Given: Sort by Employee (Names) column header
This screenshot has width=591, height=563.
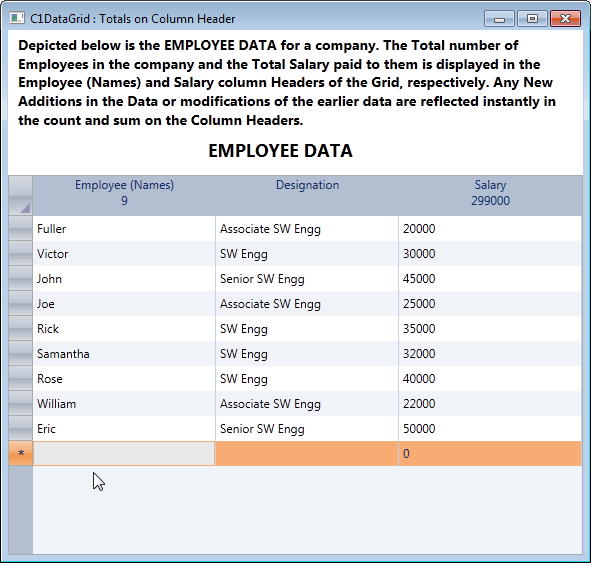Looking at the screenshot, I should pyautogui.click(x=124, y=195).
